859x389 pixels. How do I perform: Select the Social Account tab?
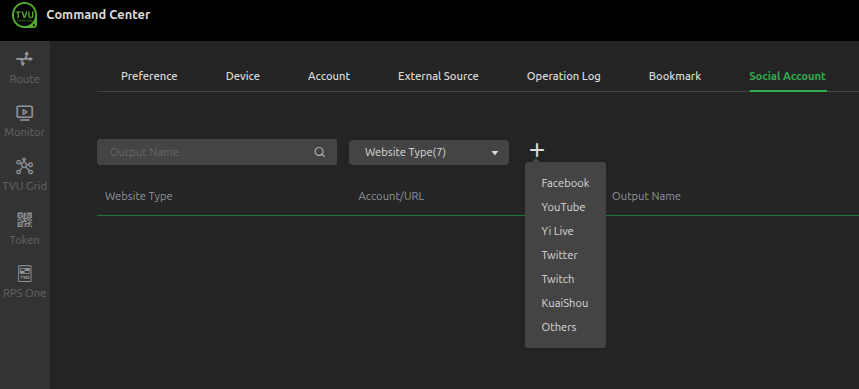coord(787,76)
